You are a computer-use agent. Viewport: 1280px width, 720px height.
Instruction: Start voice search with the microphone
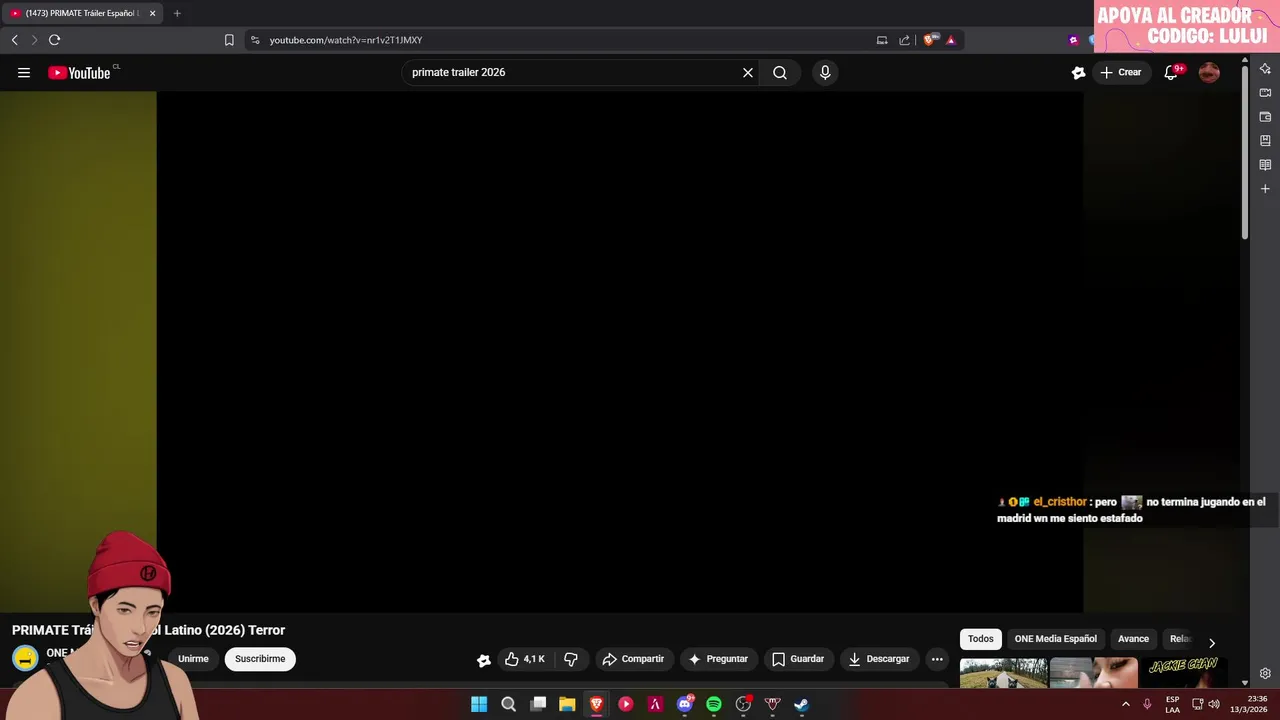[825, 72]
